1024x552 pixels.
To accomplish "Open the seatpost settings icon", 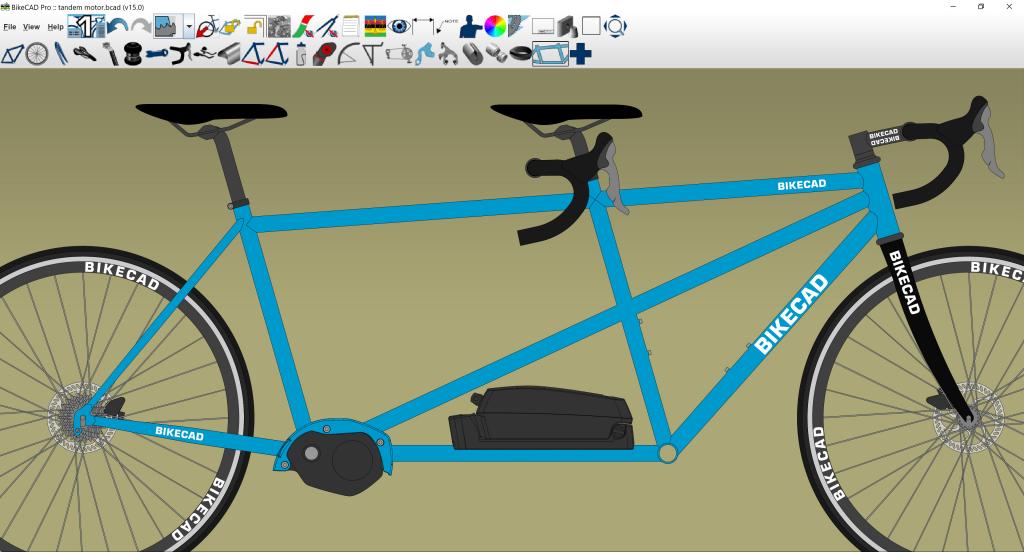I will click(110, 54).
